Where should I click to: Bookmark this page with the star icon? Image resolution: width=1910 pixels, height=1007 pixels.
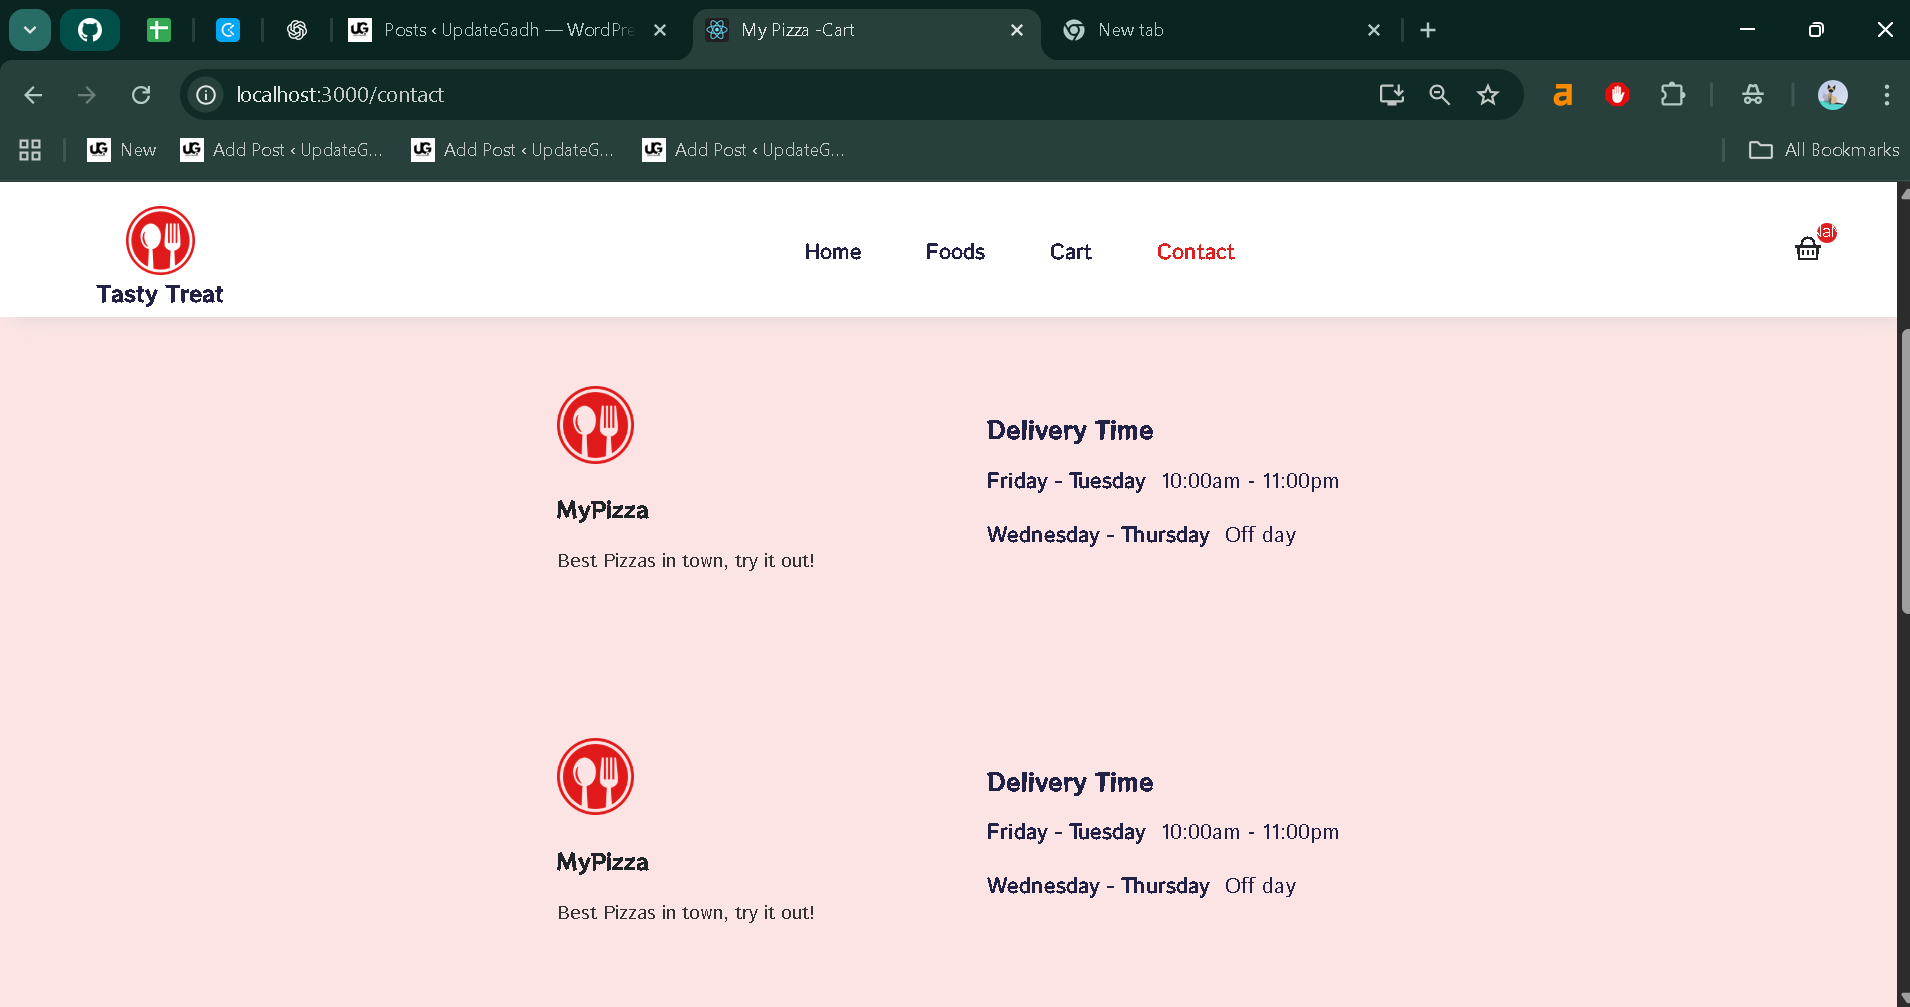click(1488, 95)
